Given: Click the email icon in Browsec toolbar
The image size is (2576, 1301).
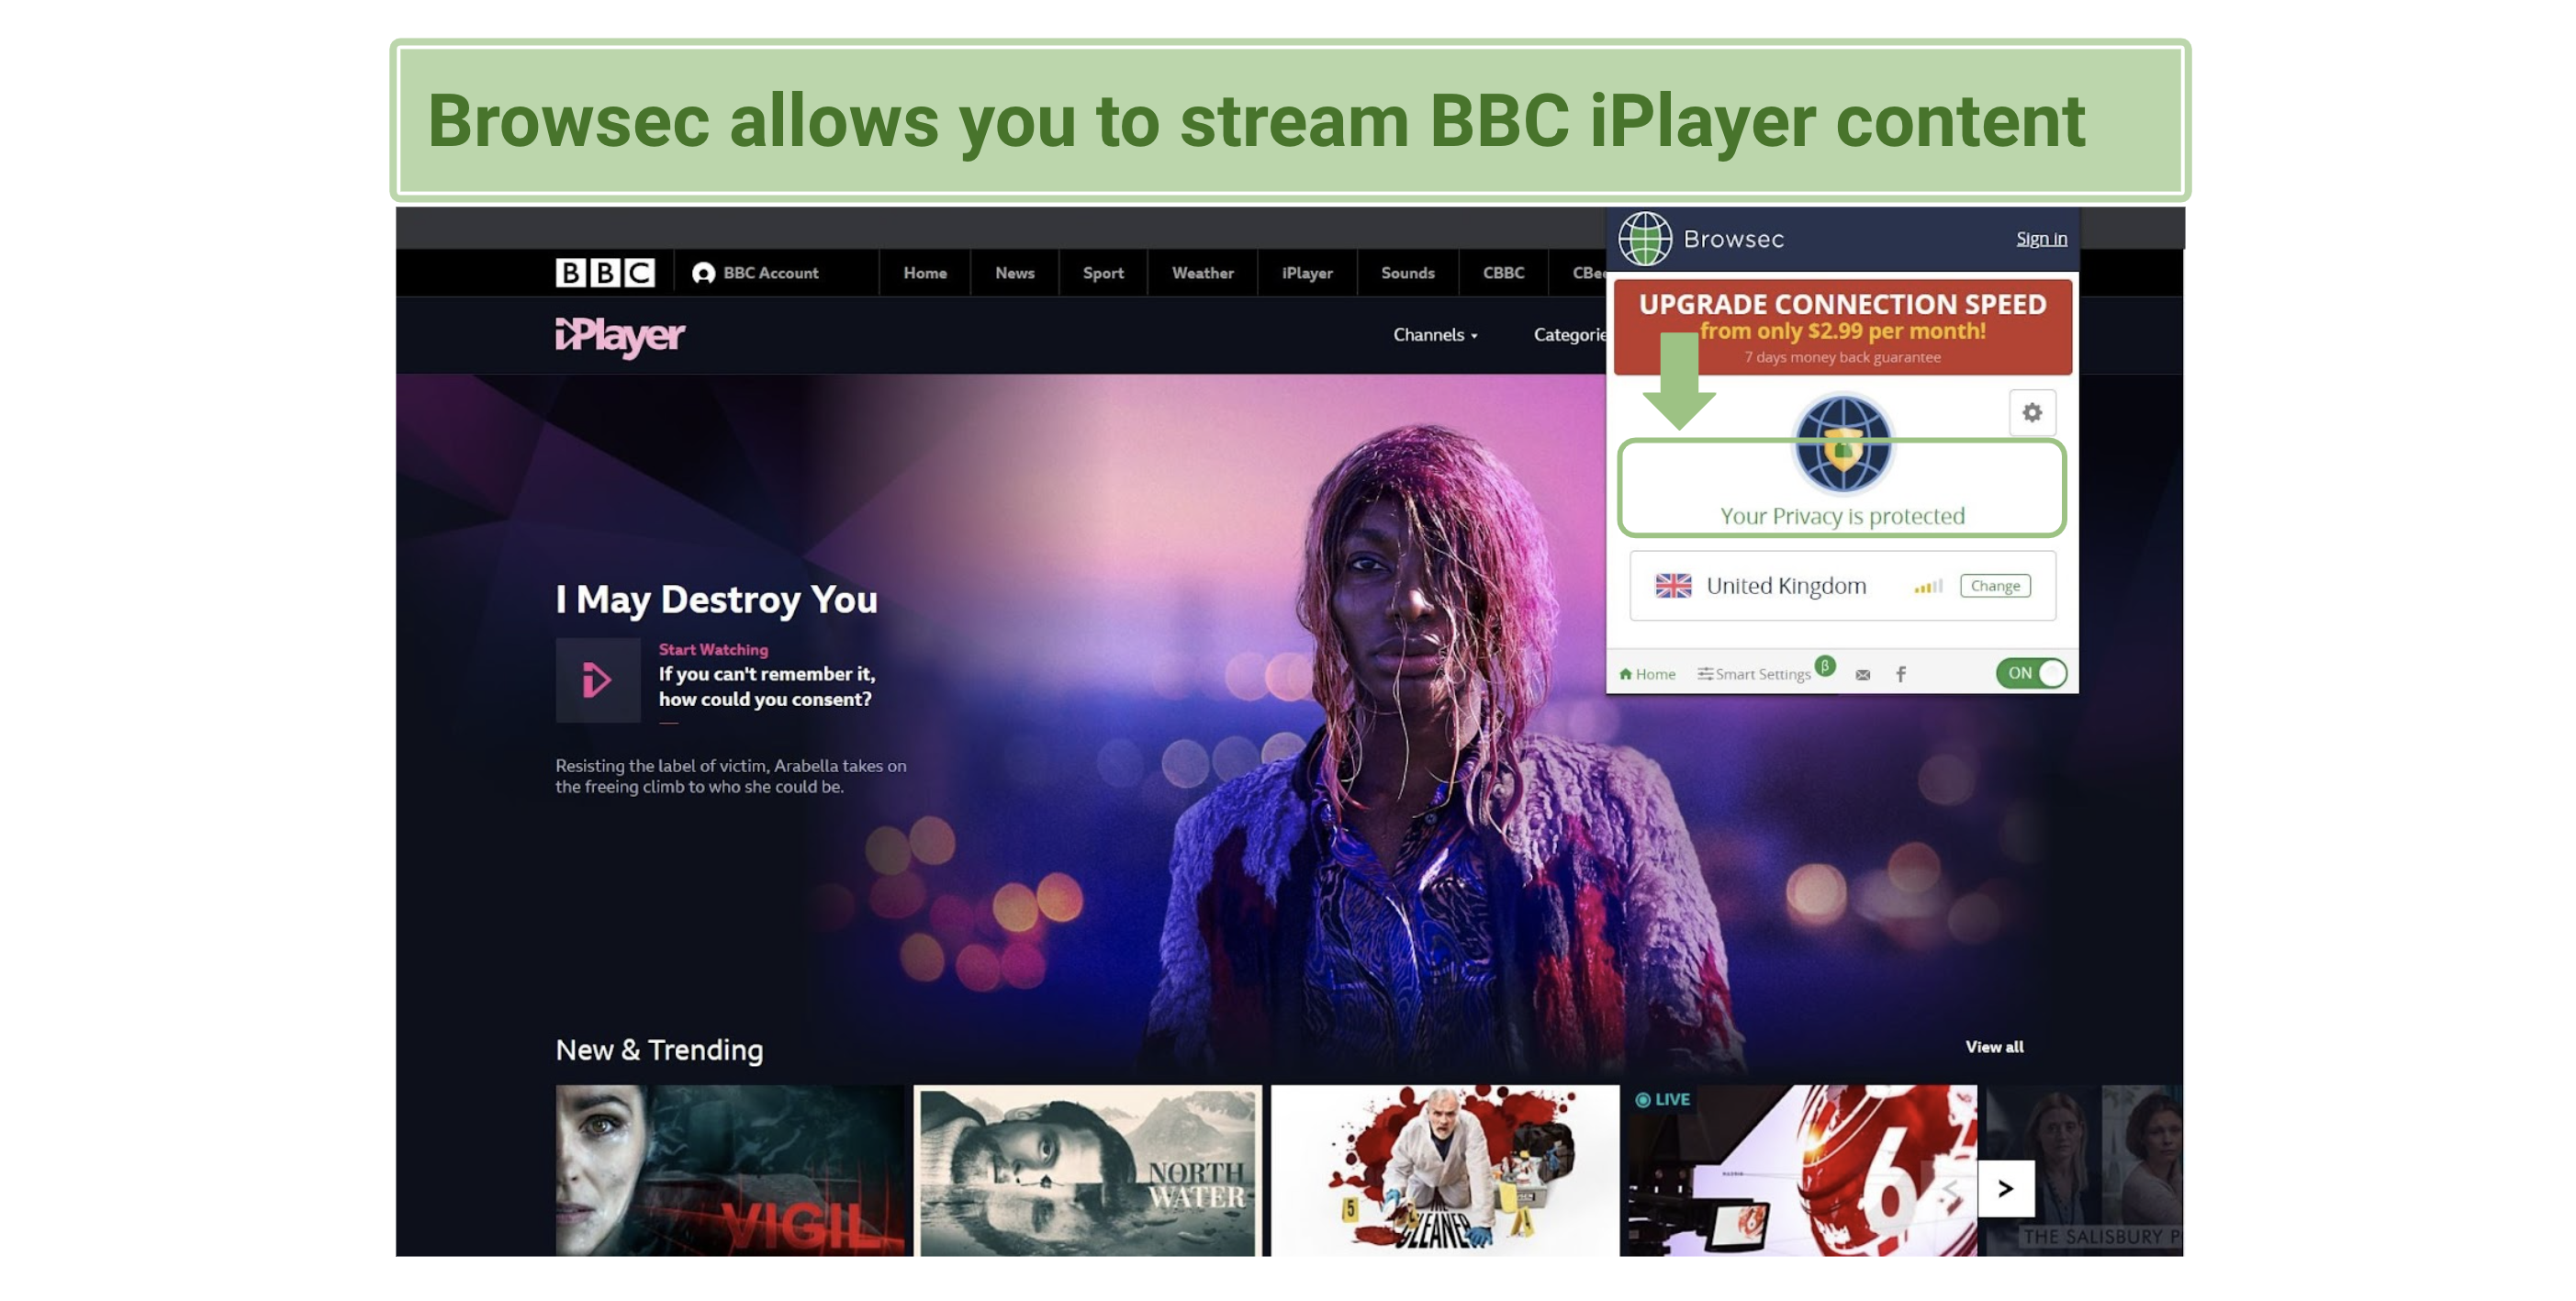Looking at the screenshot, I should coord(1861,672).
